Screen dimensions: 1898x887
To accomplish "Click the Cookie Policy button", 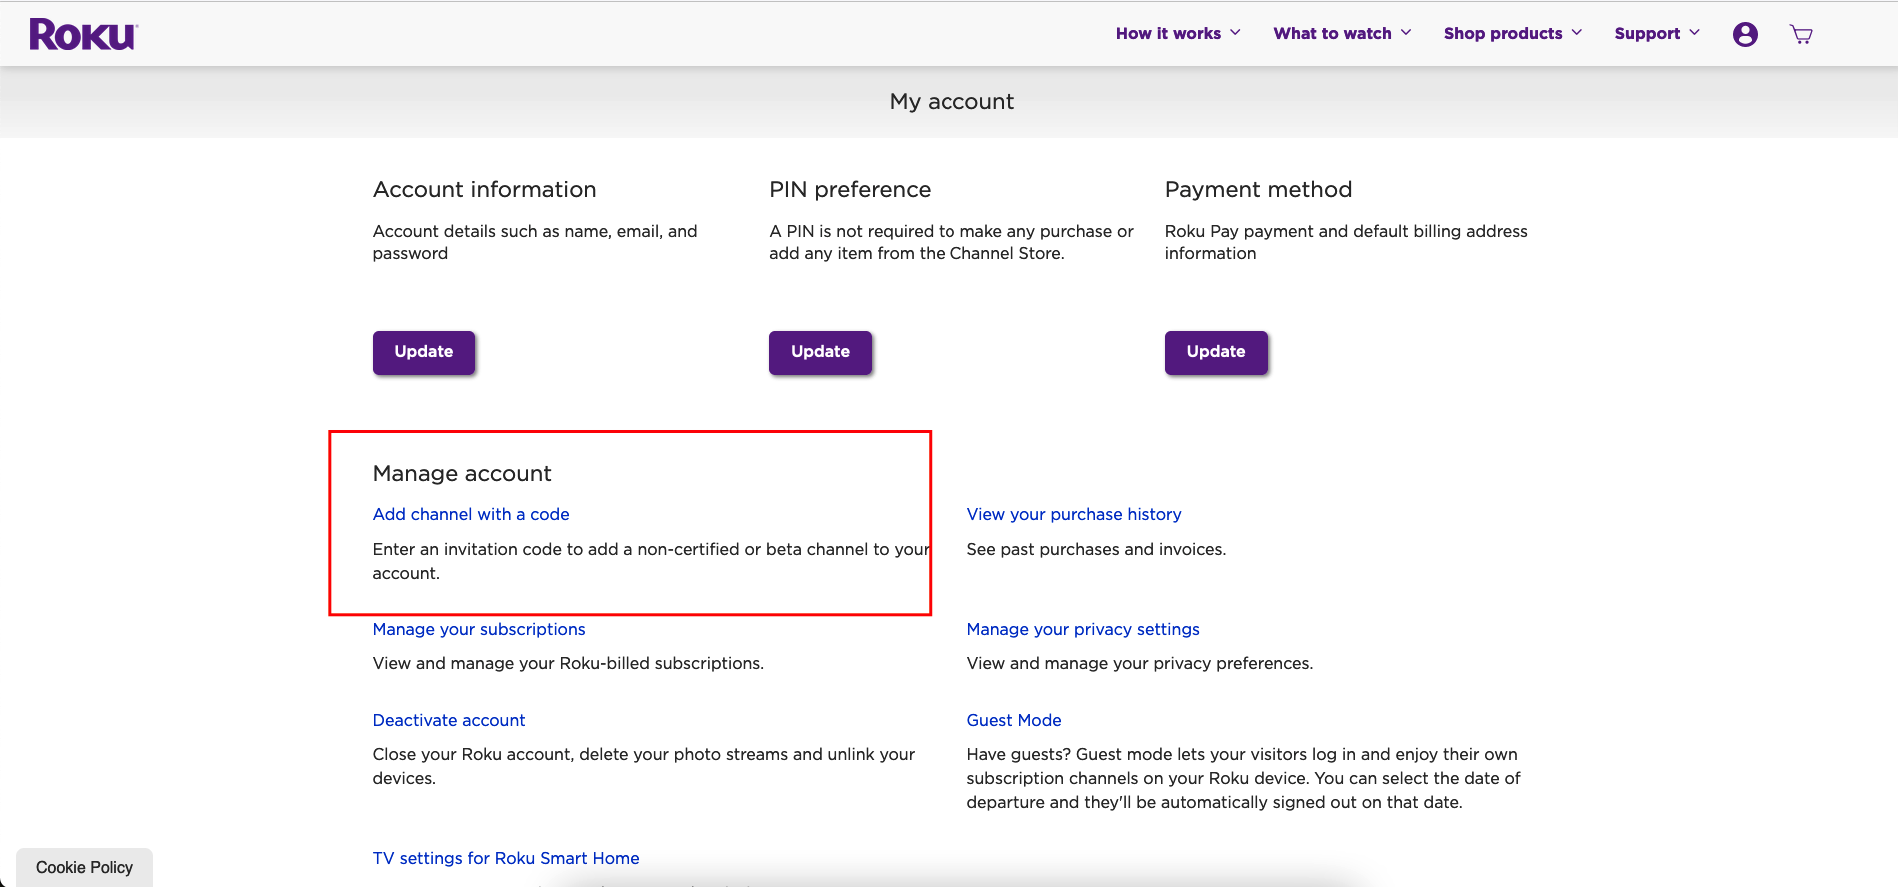I will (x=84, y=867).
